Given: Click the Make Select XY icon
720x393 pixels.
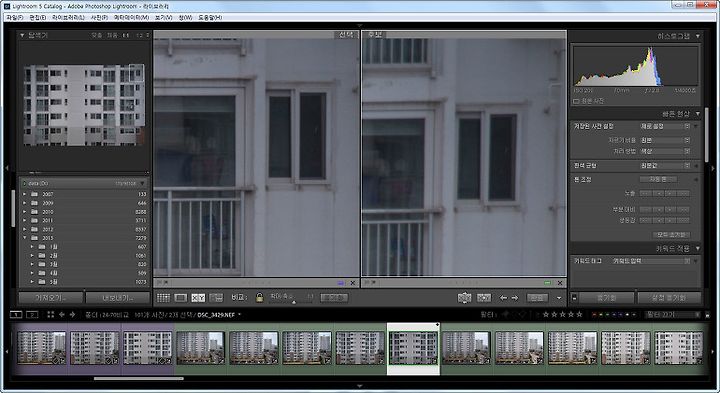Looking at the screenshot, I should tap(484, 298).
